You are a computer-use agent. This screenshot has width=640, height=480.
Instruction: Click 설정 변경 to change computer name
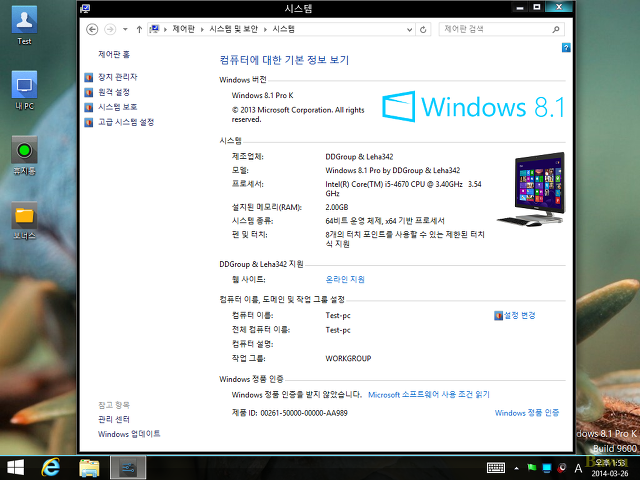pos(520,315)
